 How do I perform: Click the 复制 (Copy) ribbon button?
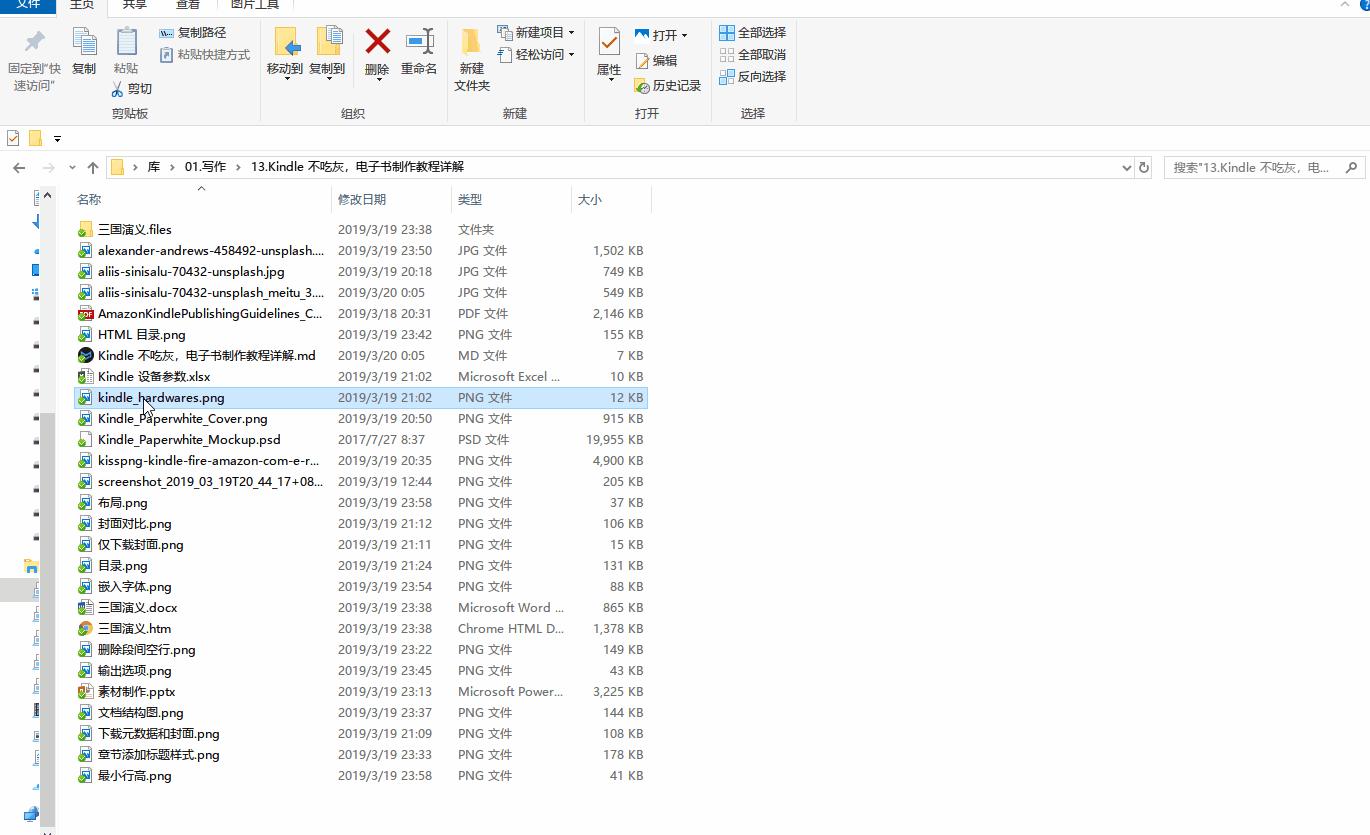(84, 52)
